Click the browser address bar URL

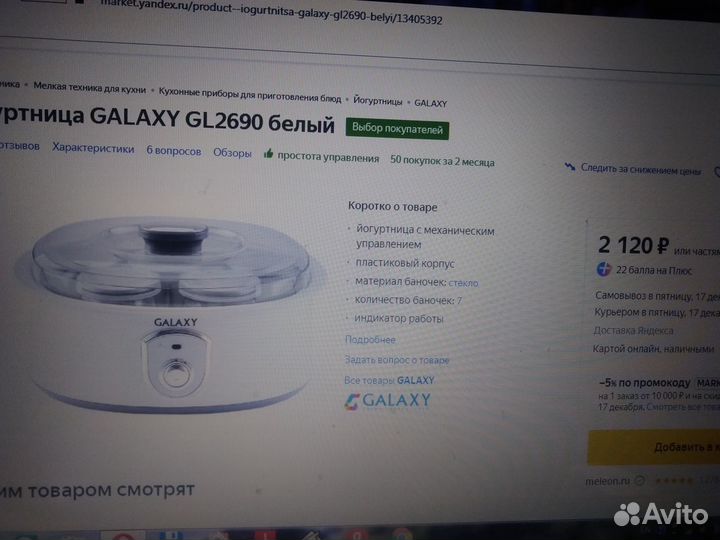271,11
